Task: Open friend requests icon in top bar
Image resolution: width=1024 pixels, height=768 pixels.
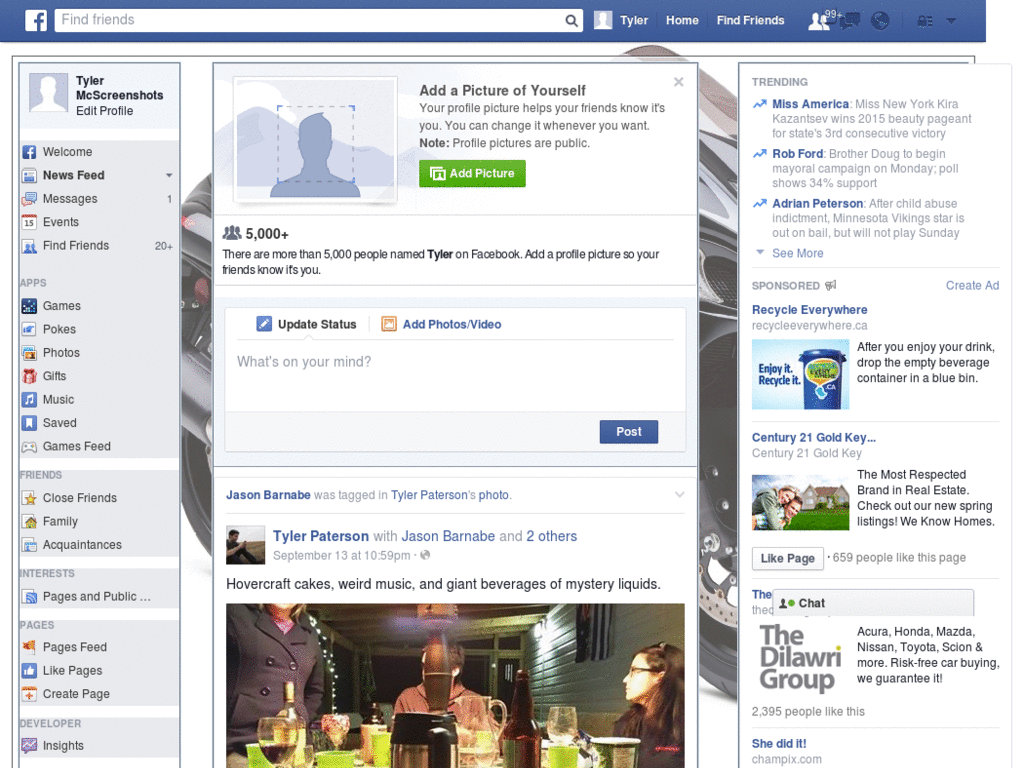Action: coord(818,21)
